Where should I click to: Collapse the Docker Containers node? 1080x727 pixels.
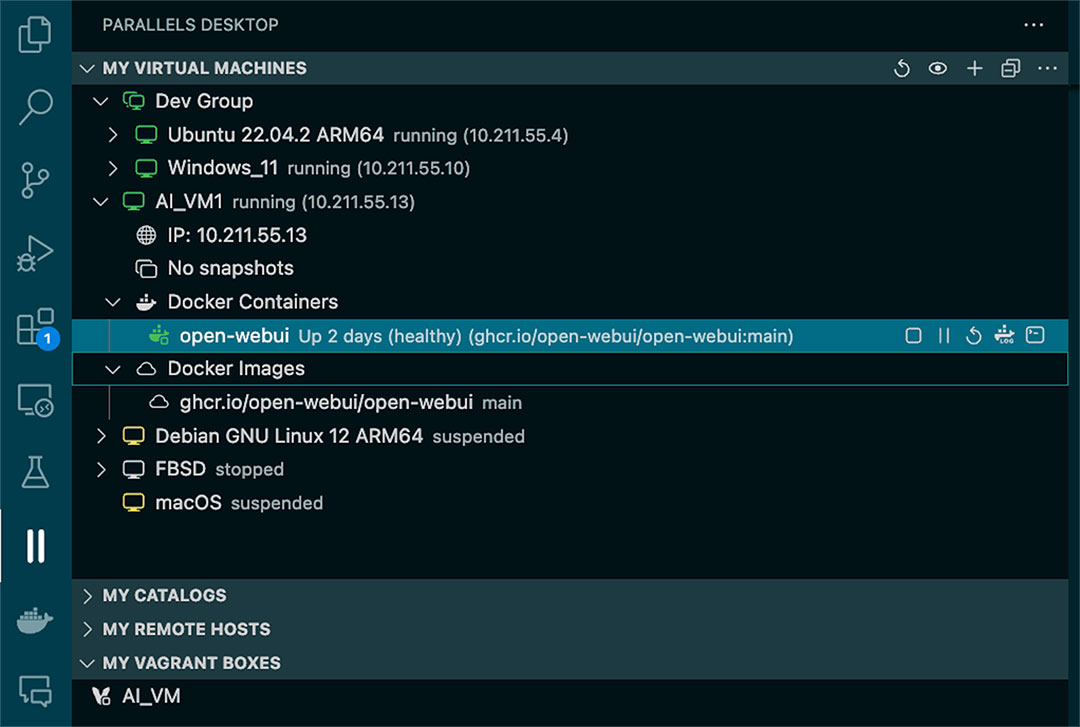click(x=113, y=302)
